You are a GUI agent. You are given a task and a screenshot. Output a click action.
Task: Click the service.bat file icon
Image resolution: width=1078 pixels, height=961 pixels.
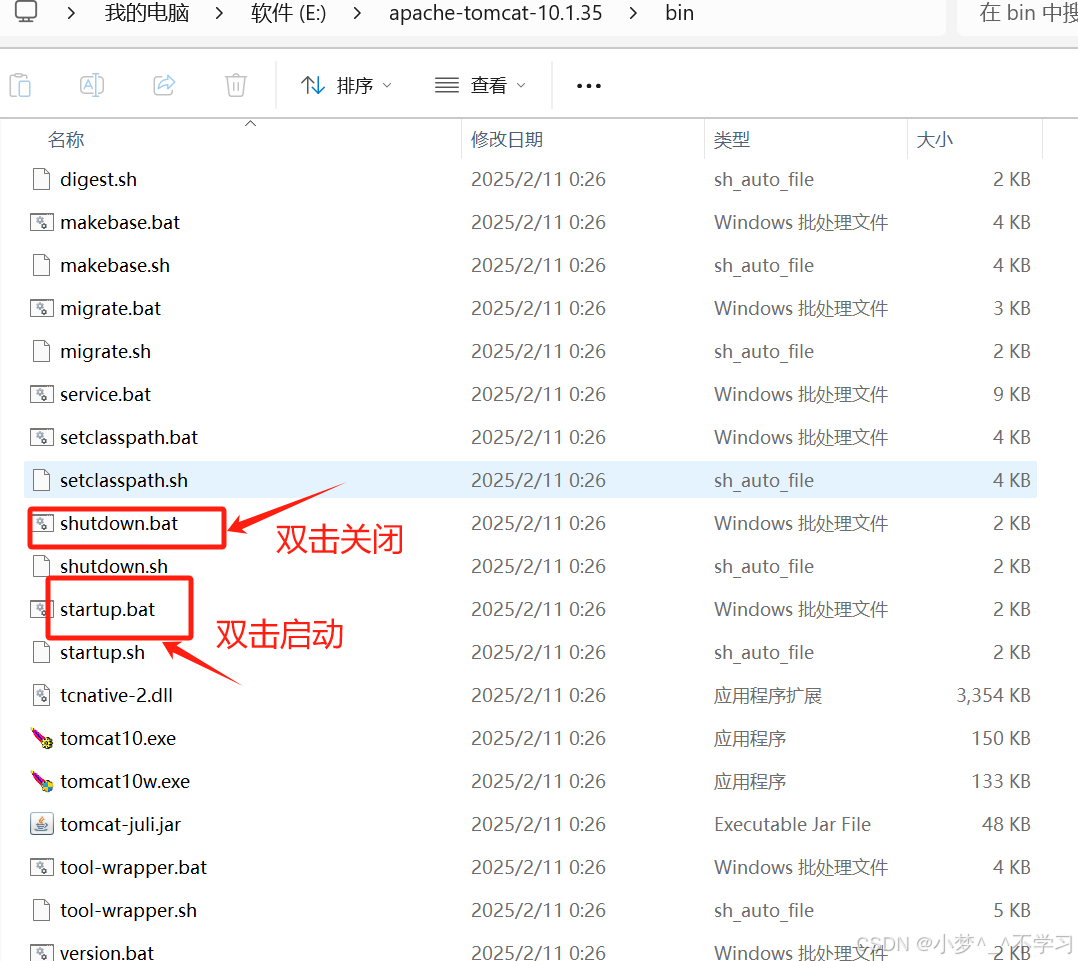click(x=42, y=394)
